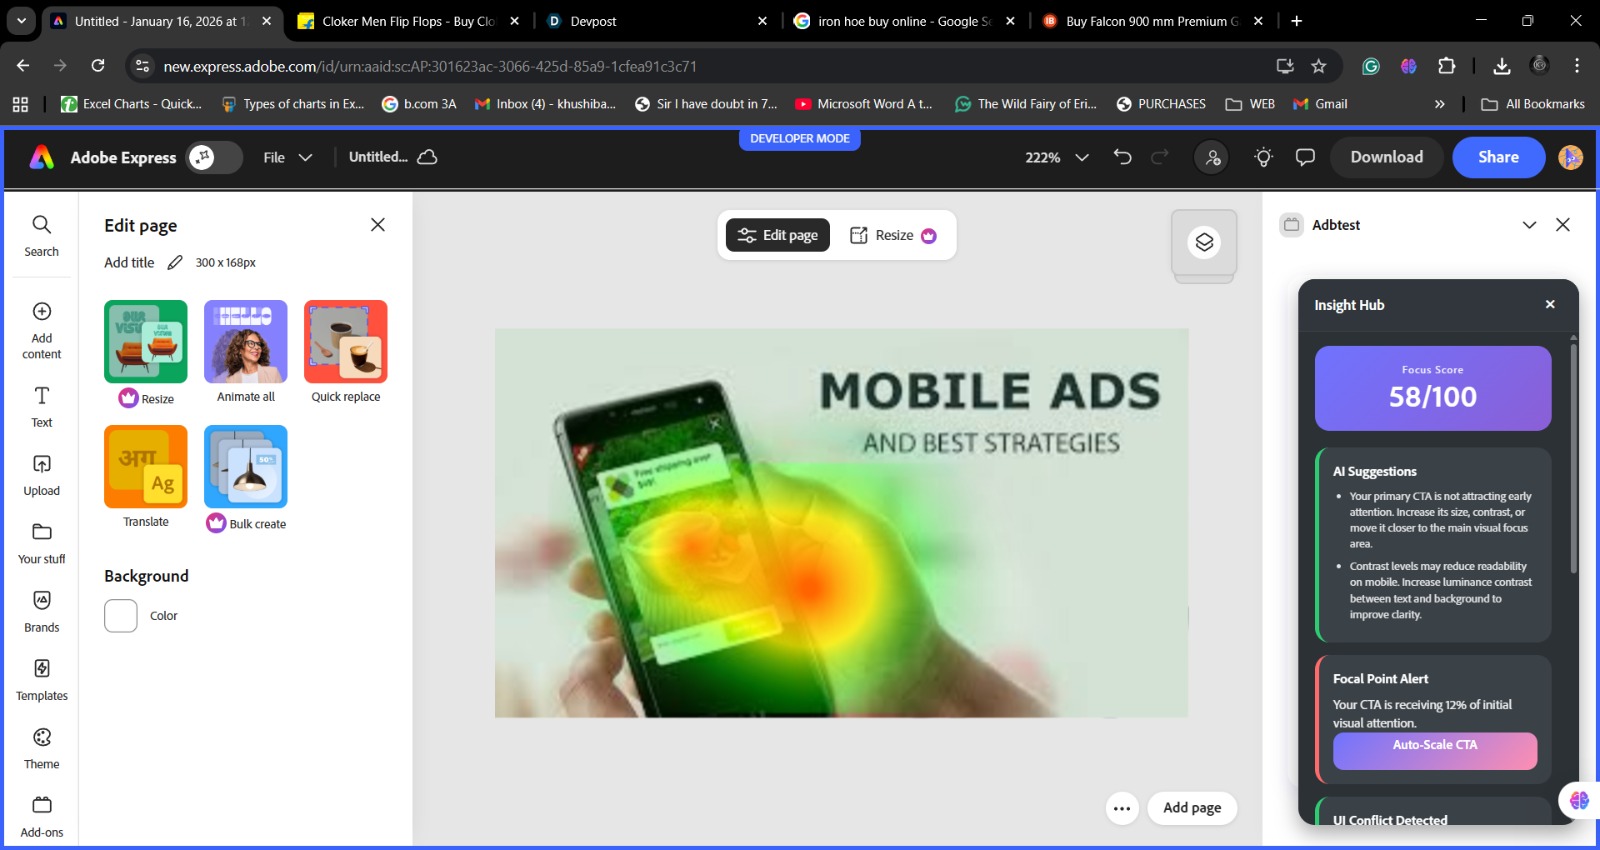Reload the current page
1600x850 pixels.
(x=98, y=66)
